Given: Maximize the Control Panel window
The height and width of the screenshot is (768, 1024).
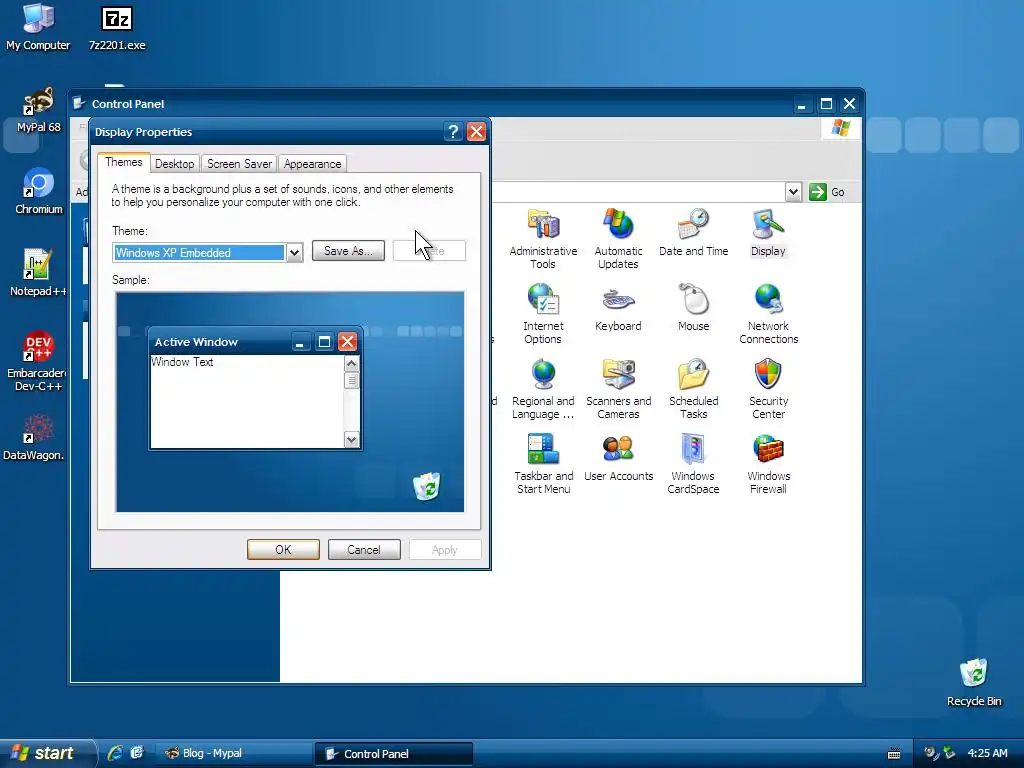Looking at the screenshot, I should (826, 104).
